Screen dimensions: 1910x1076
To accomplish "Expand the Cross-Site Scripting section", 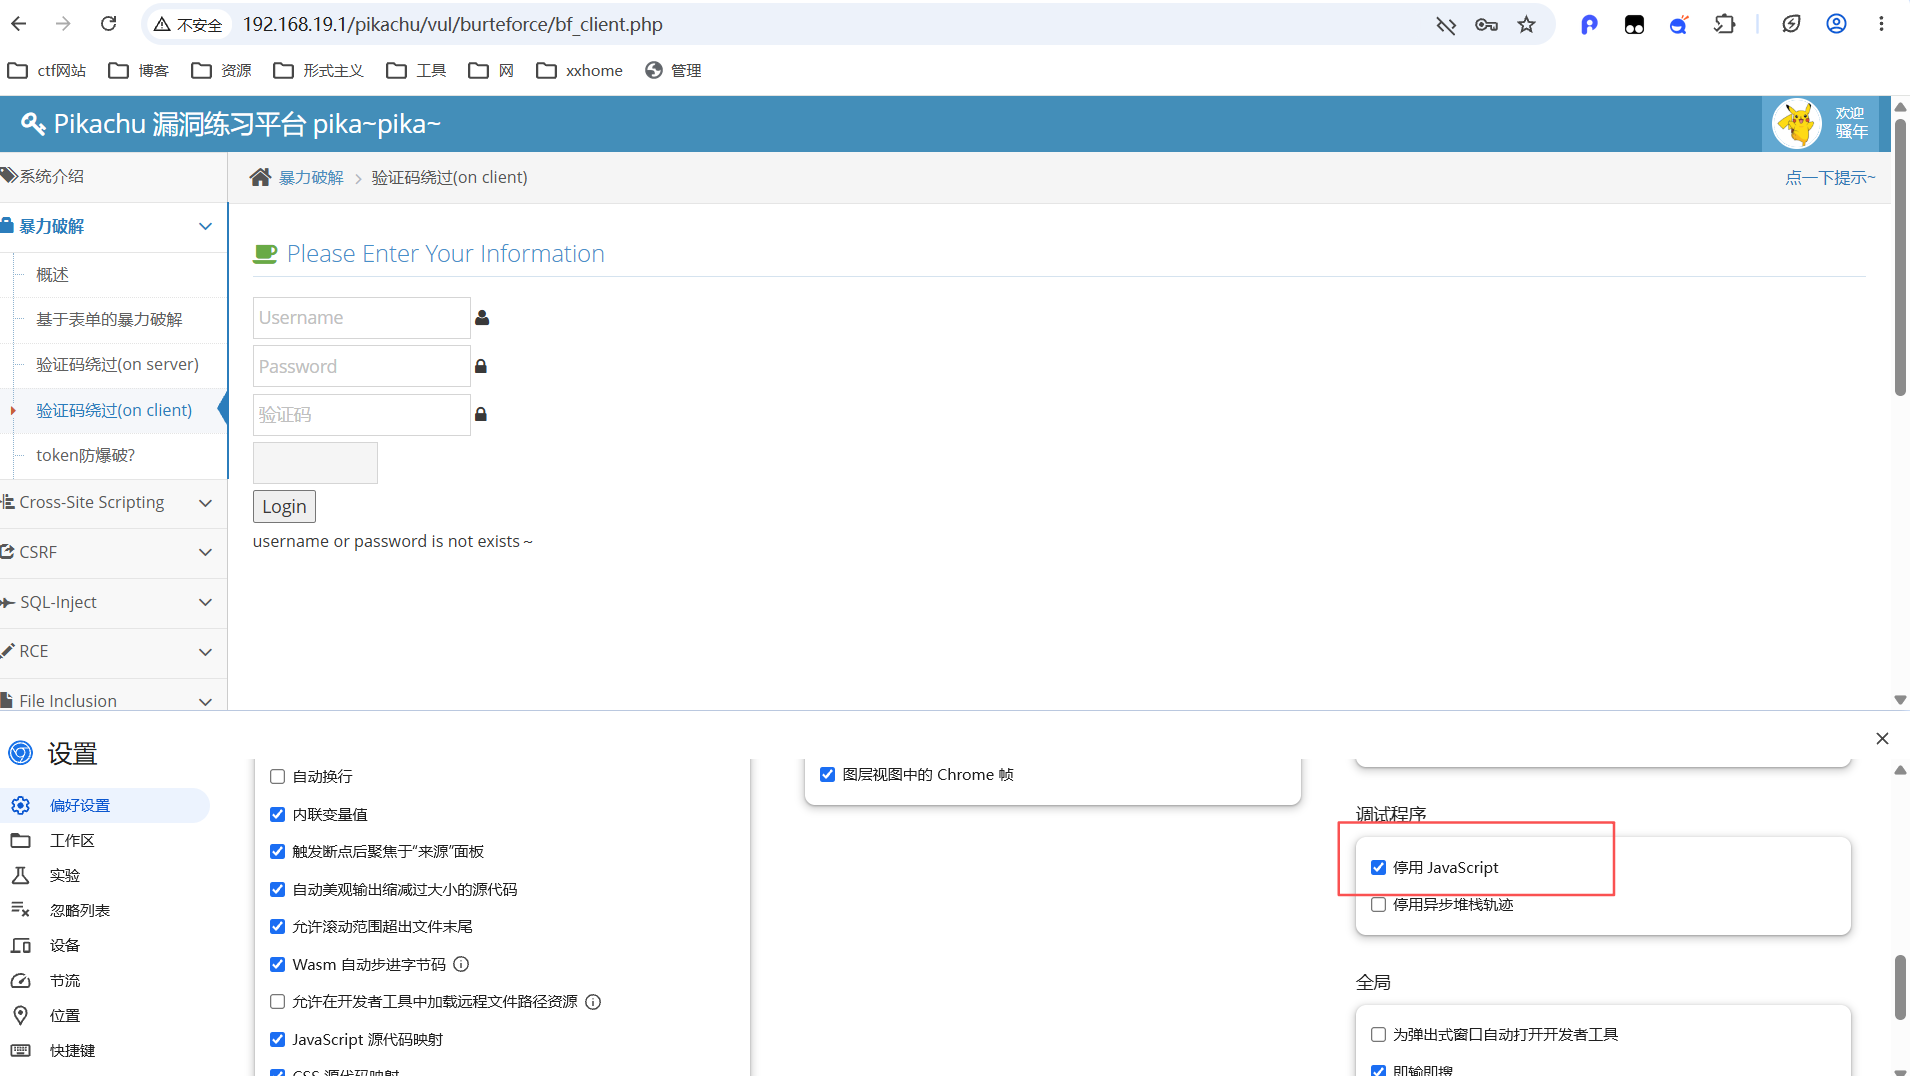I will click(113, 502).
